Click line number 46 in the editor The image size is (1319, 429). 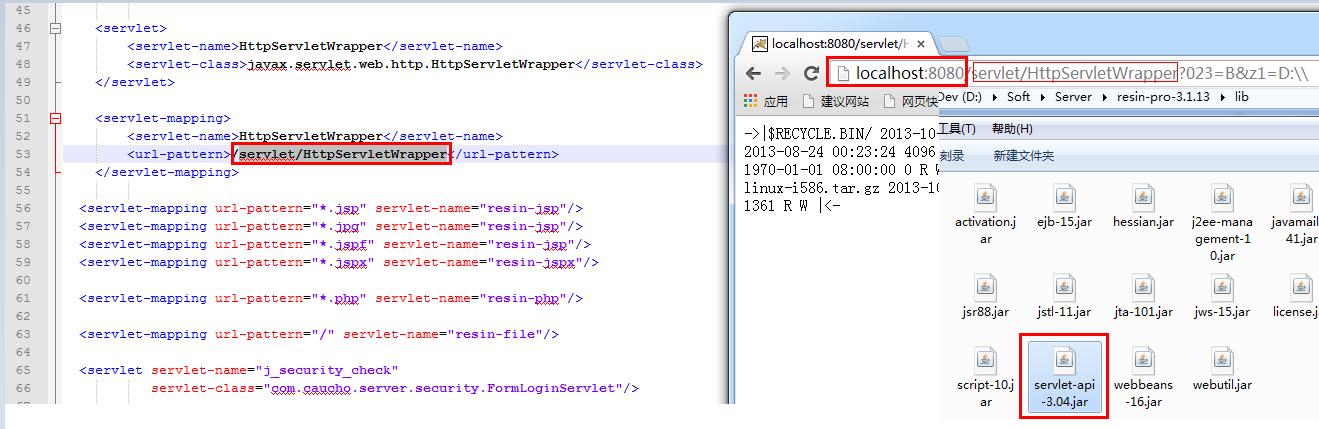23,28
